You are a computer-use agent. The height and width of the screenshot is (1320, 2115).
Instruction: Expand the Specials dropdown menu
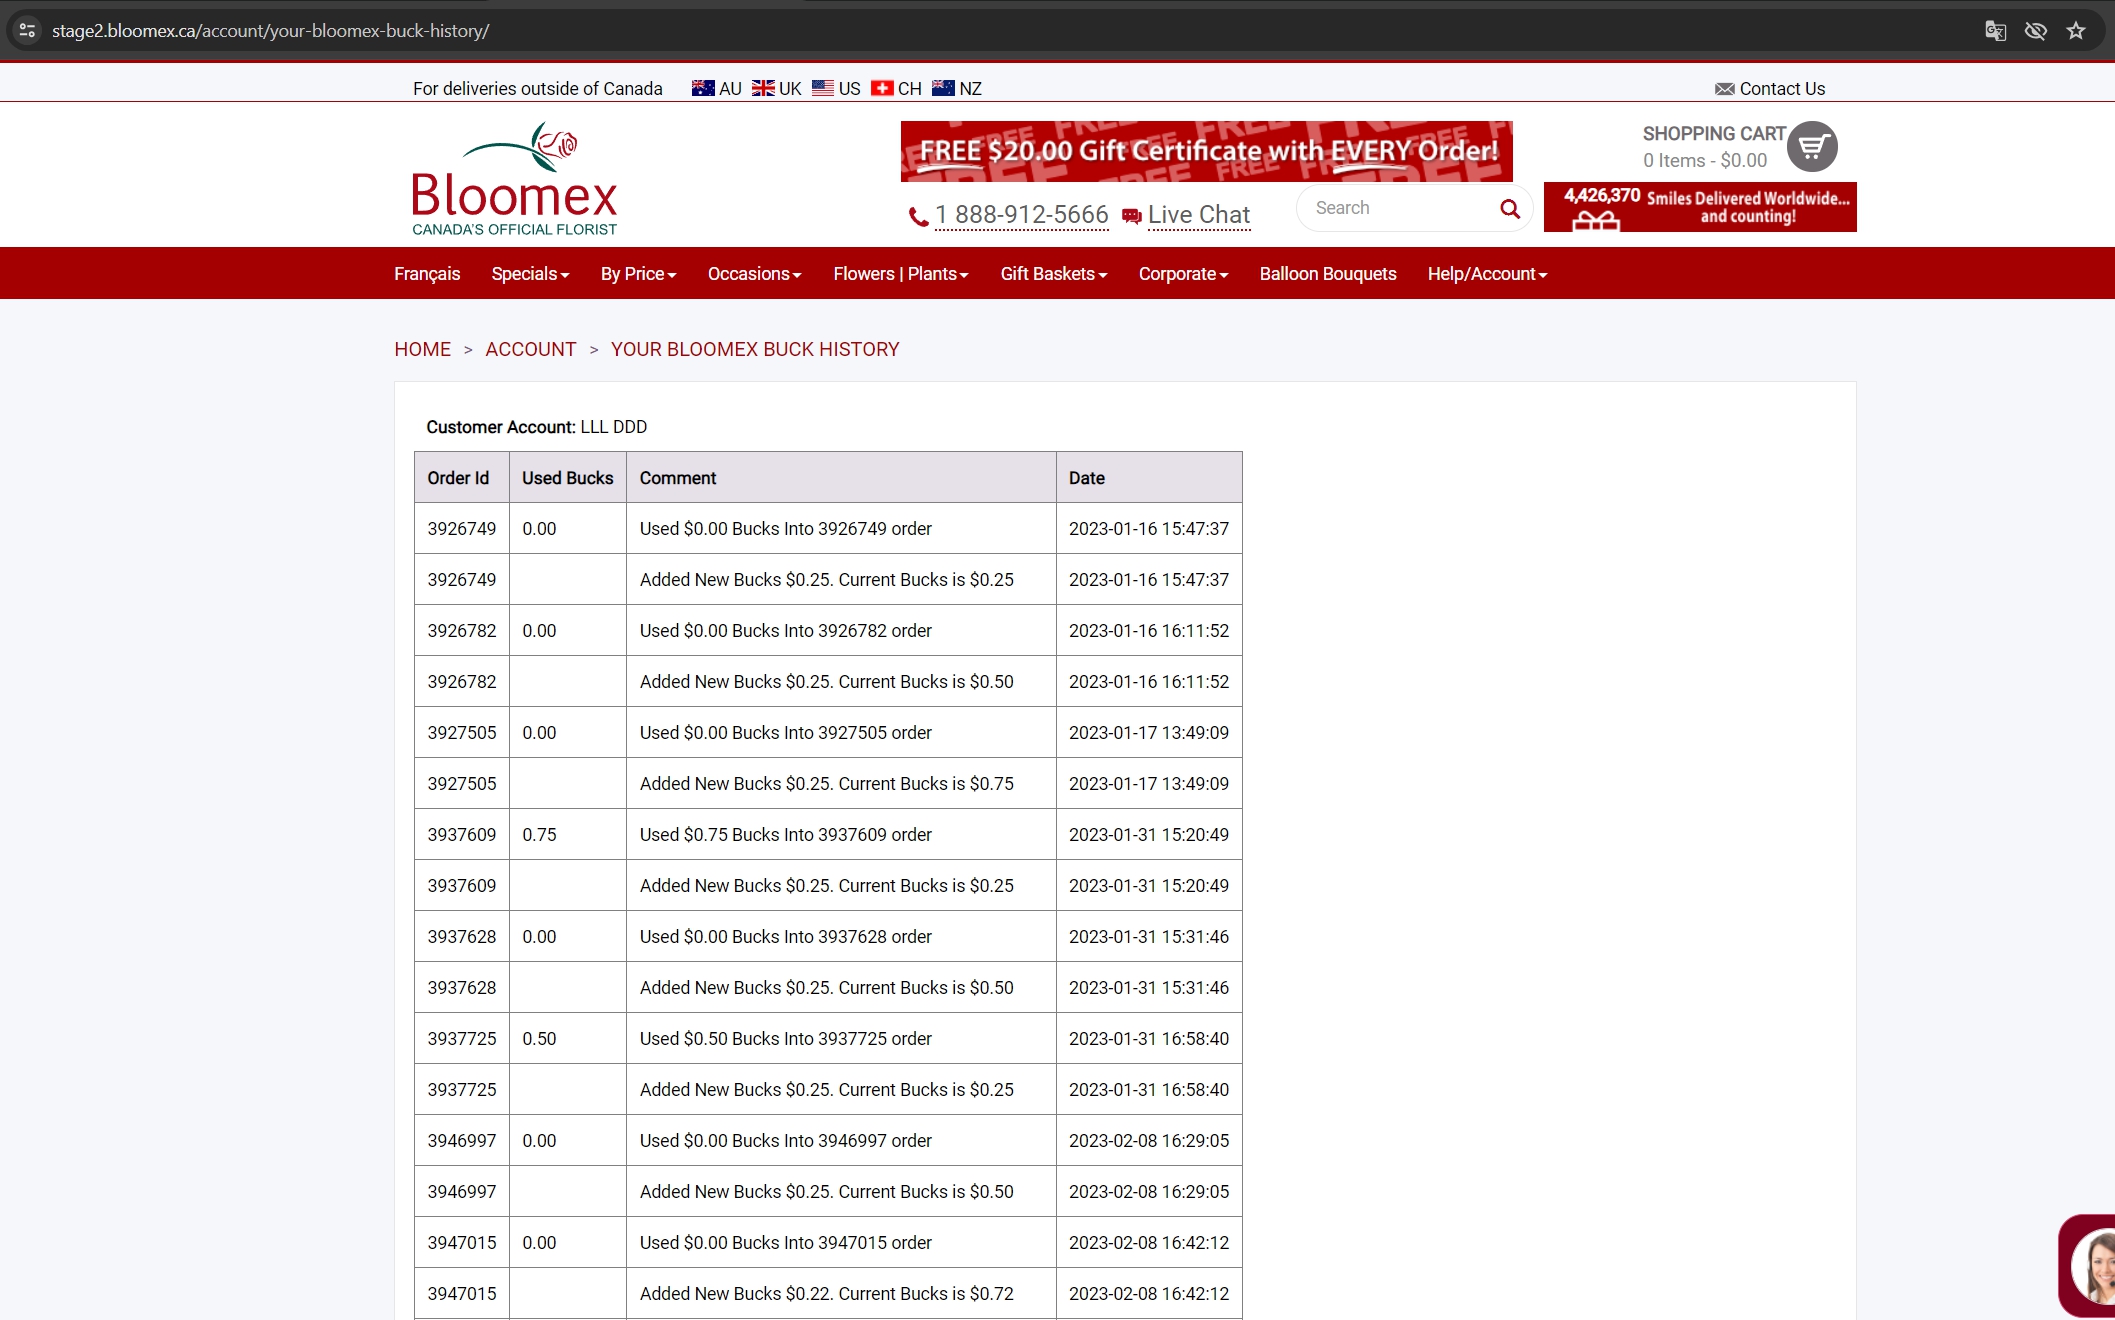[530, 274]
